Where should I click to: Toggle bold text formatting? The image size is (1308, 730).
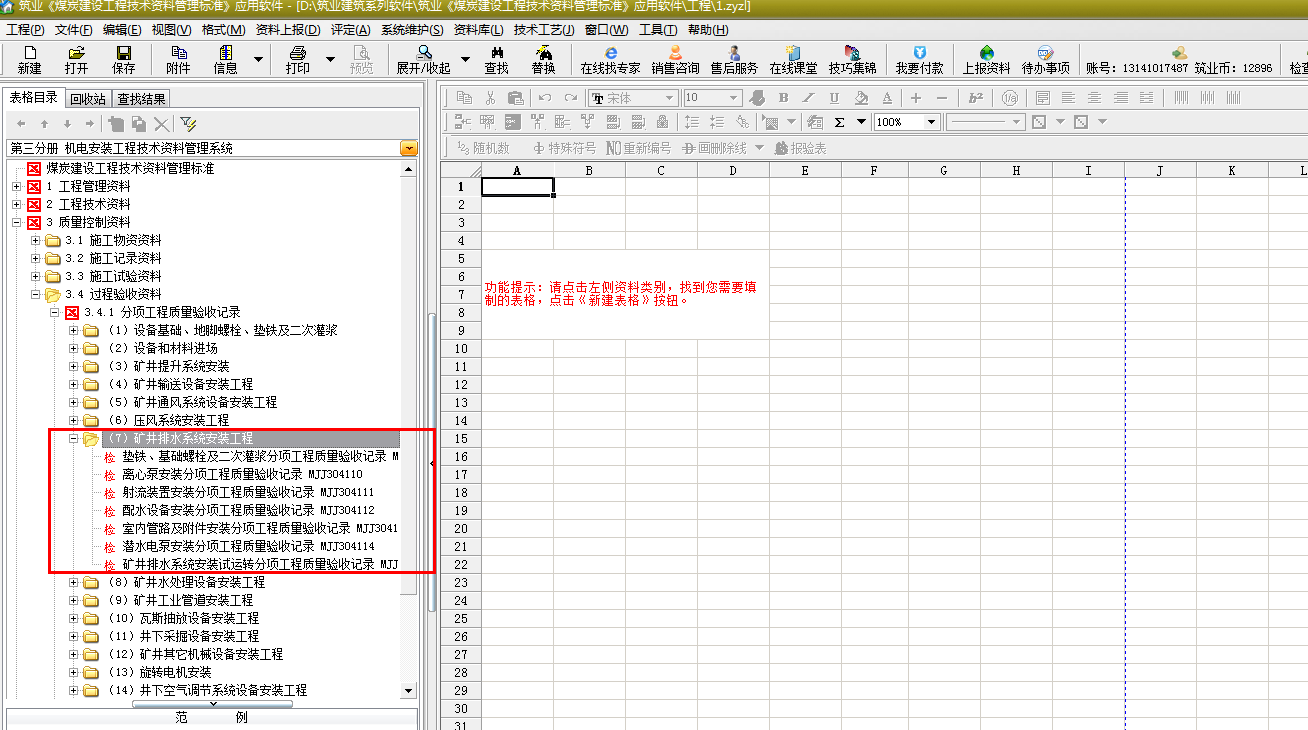783,98
